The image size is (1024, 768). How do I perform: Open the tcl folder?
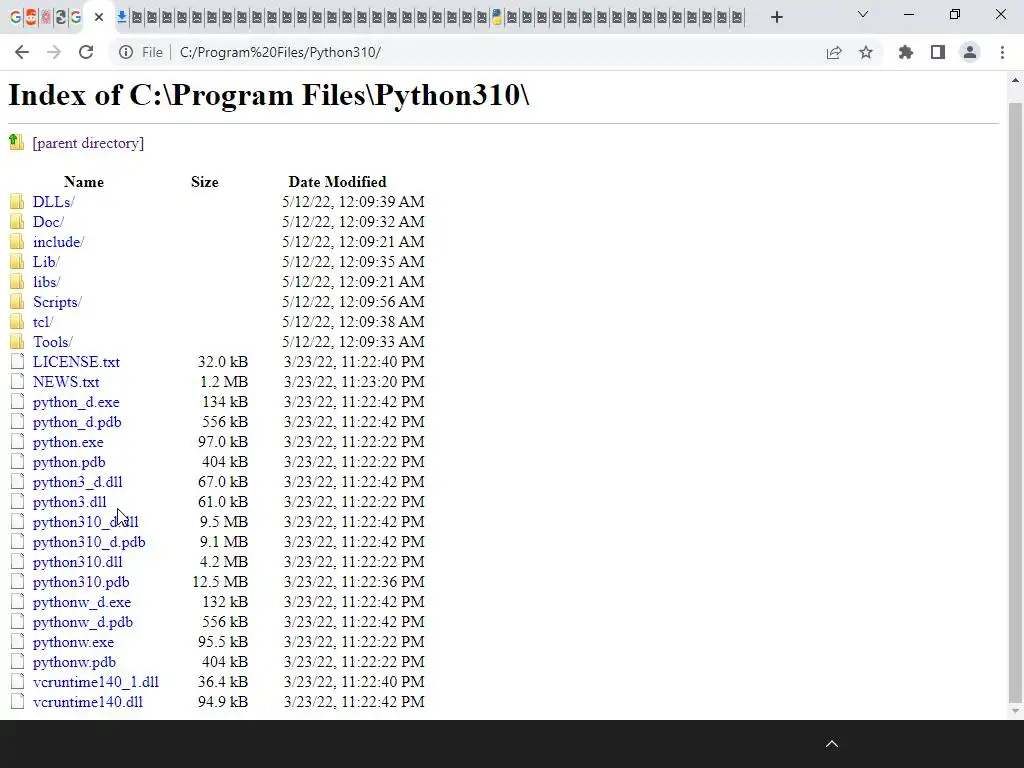click(x=43, y=322)
